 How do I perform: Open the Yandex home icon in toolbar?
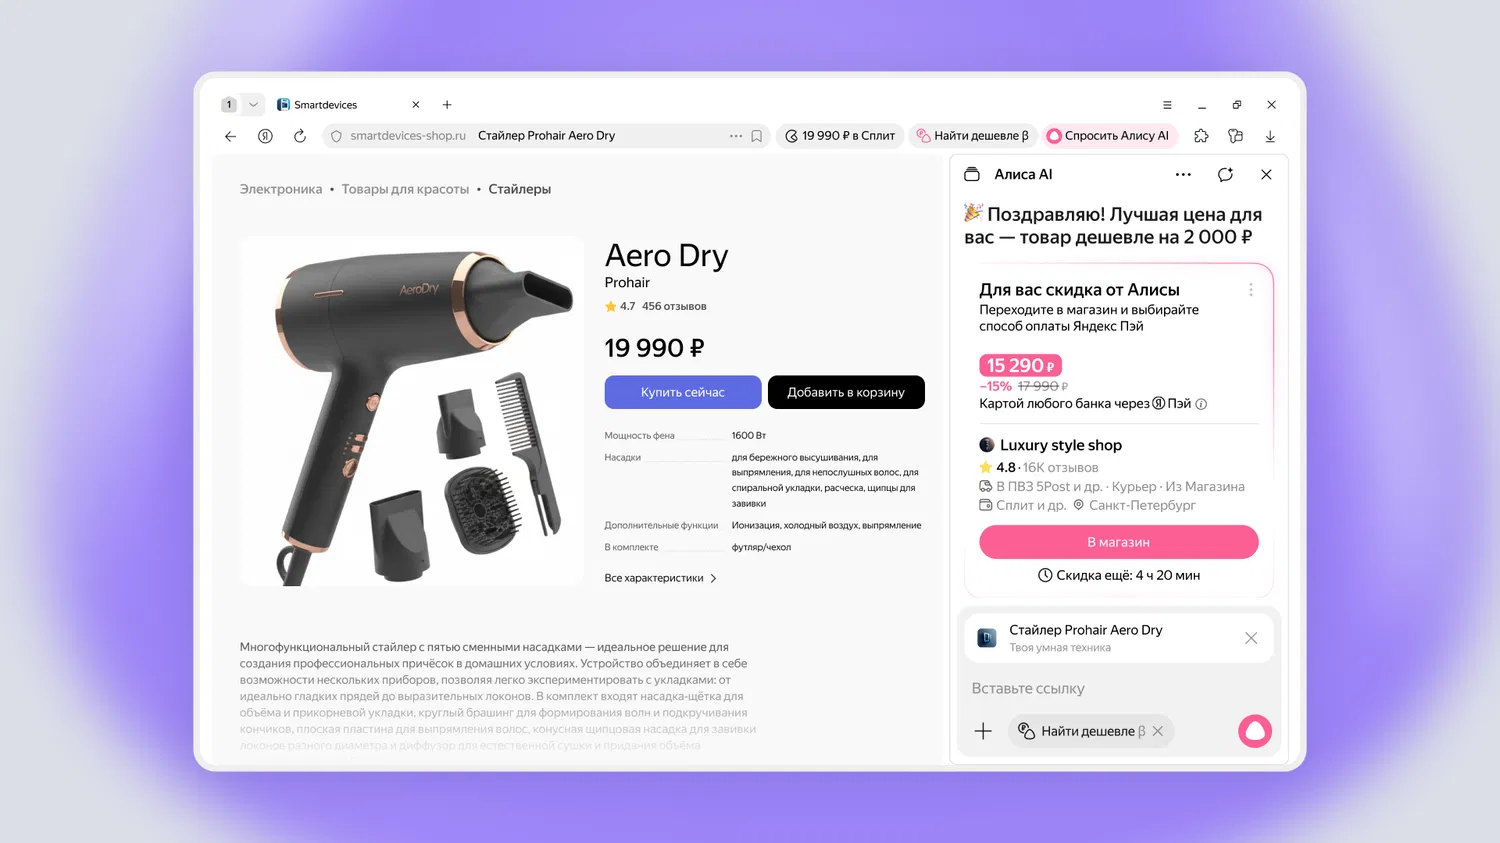point(265,136)
